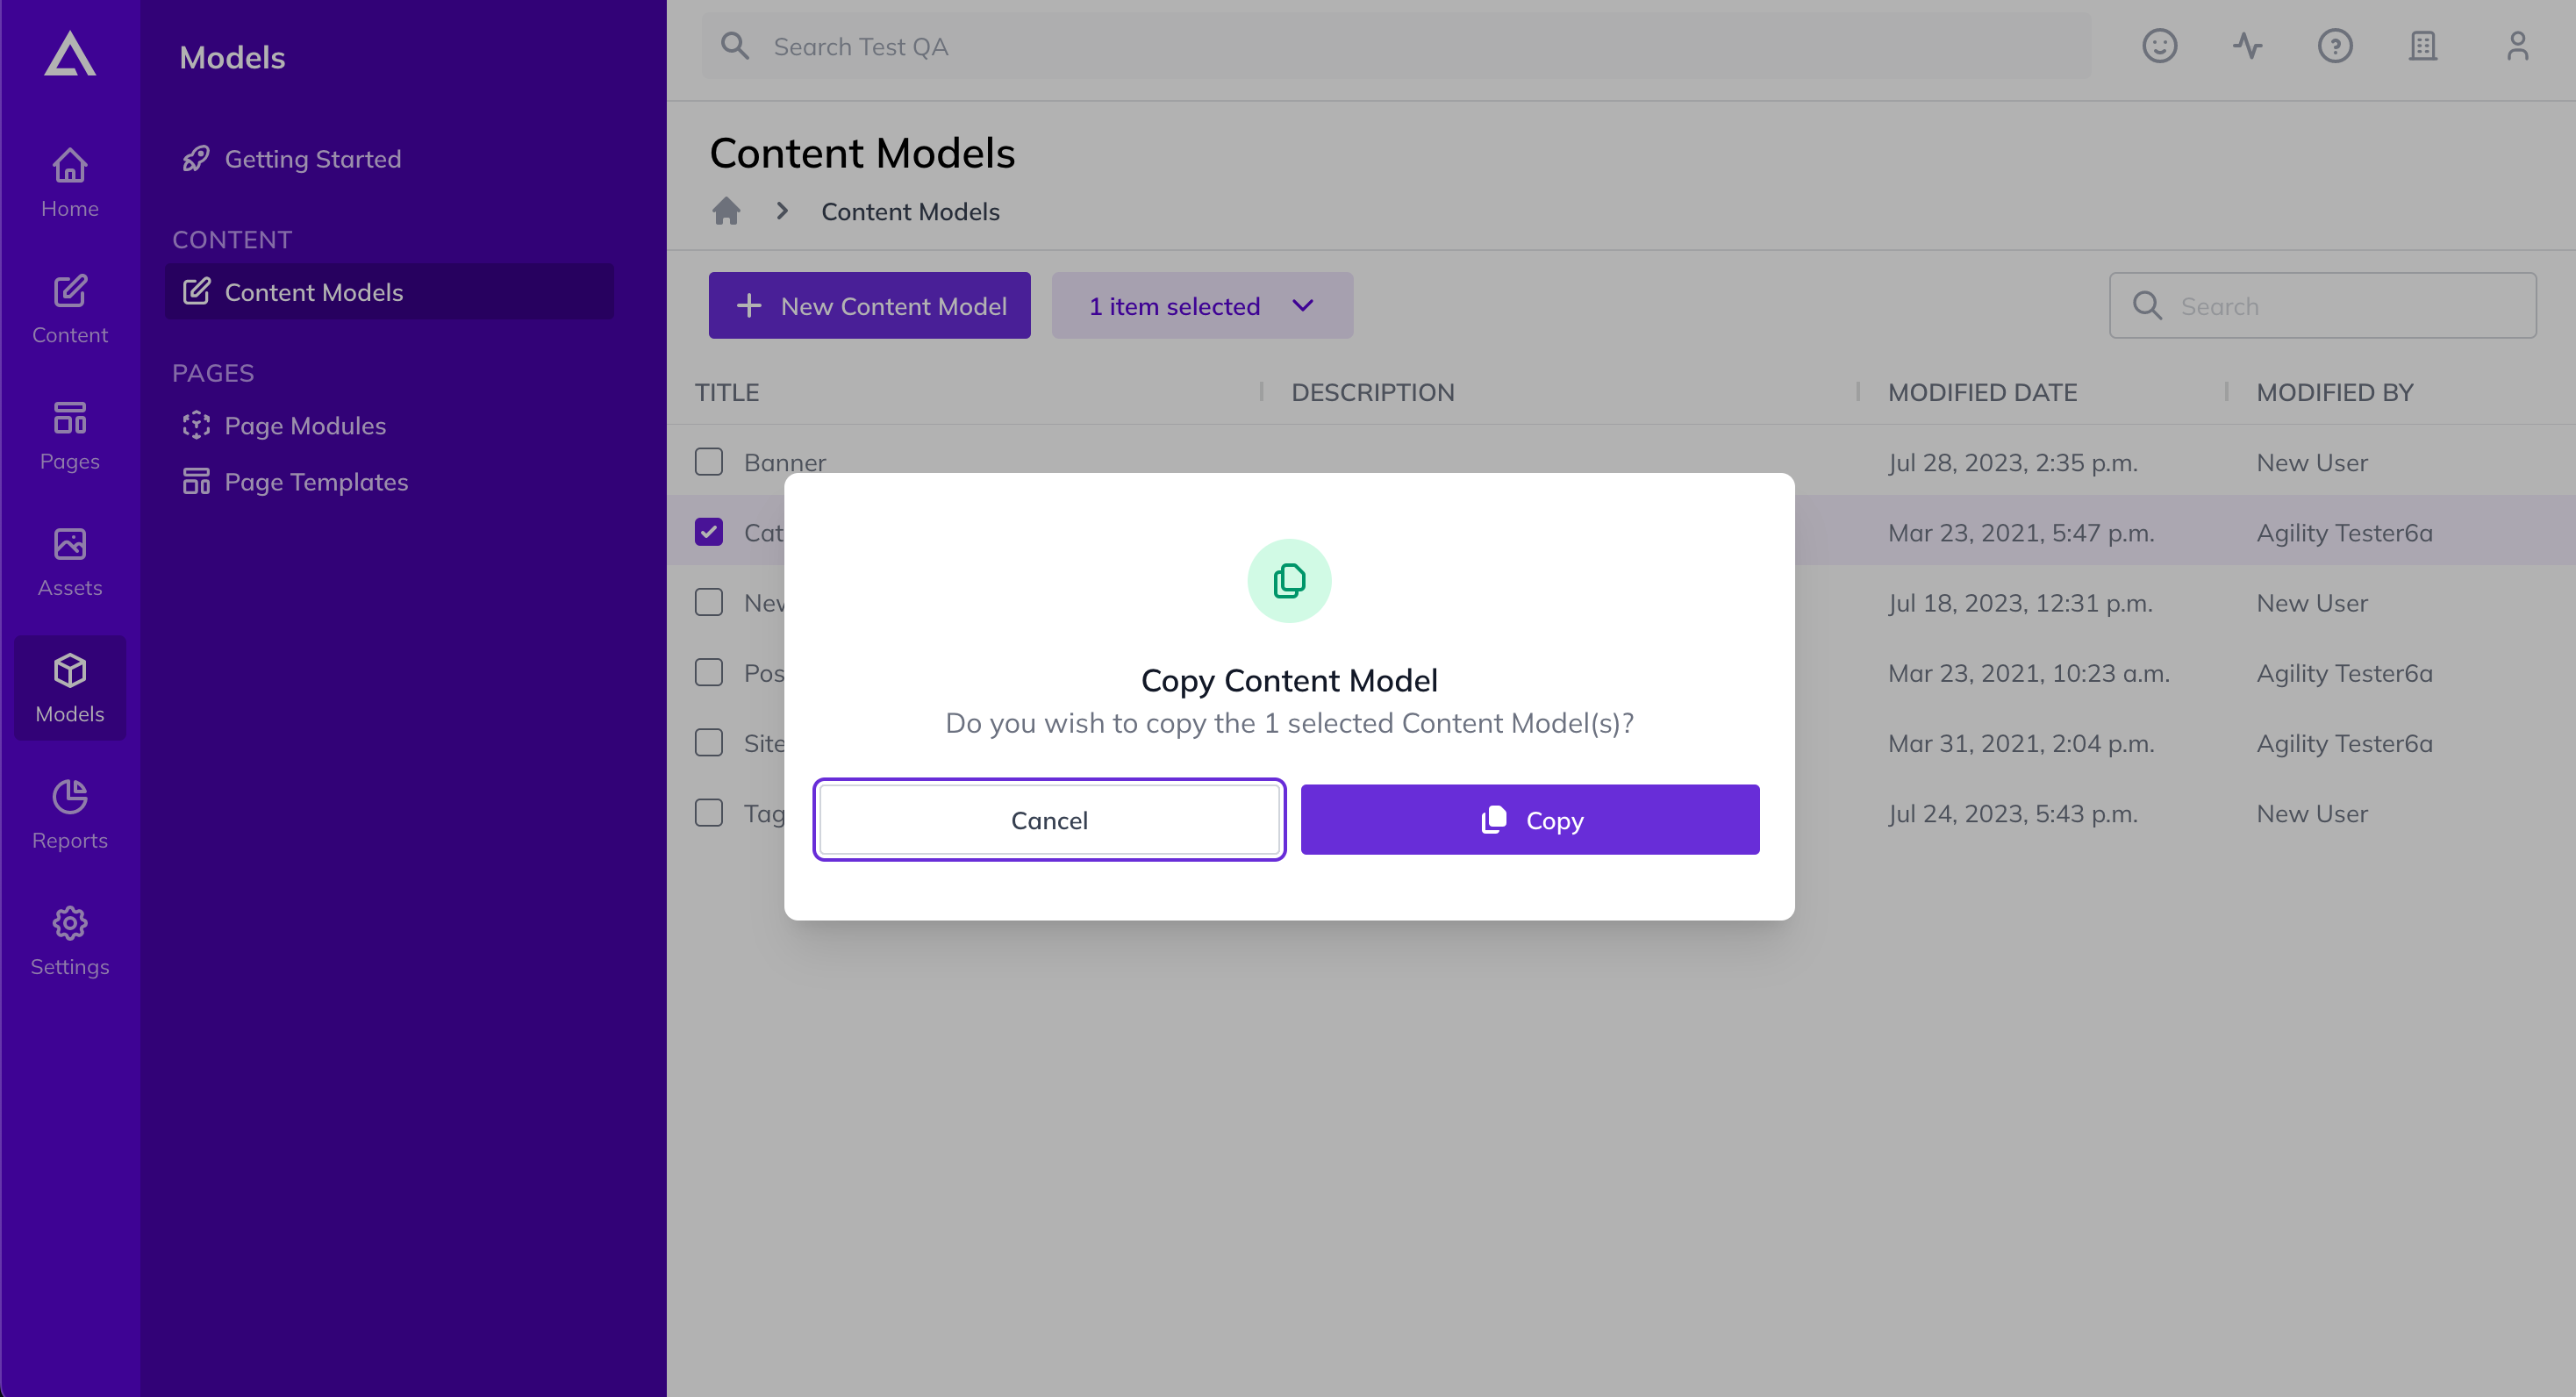Open Settings gear in sidebar
This screenshot has width=2576, height=1397.
pyautogui.click(x=70, y=941)
